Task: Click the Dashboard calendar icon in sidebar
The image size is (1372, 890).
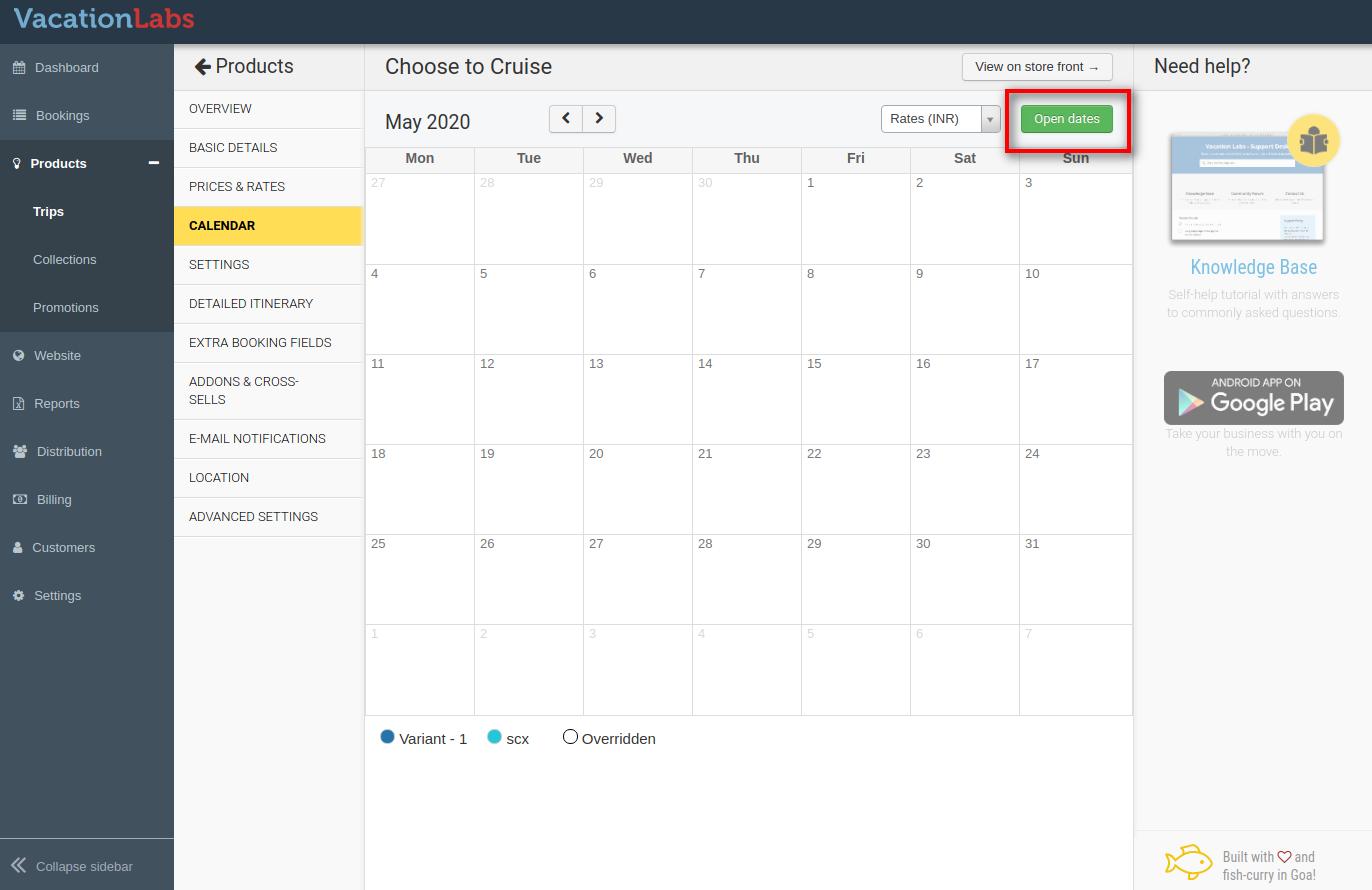Action: tap(19, 68)
